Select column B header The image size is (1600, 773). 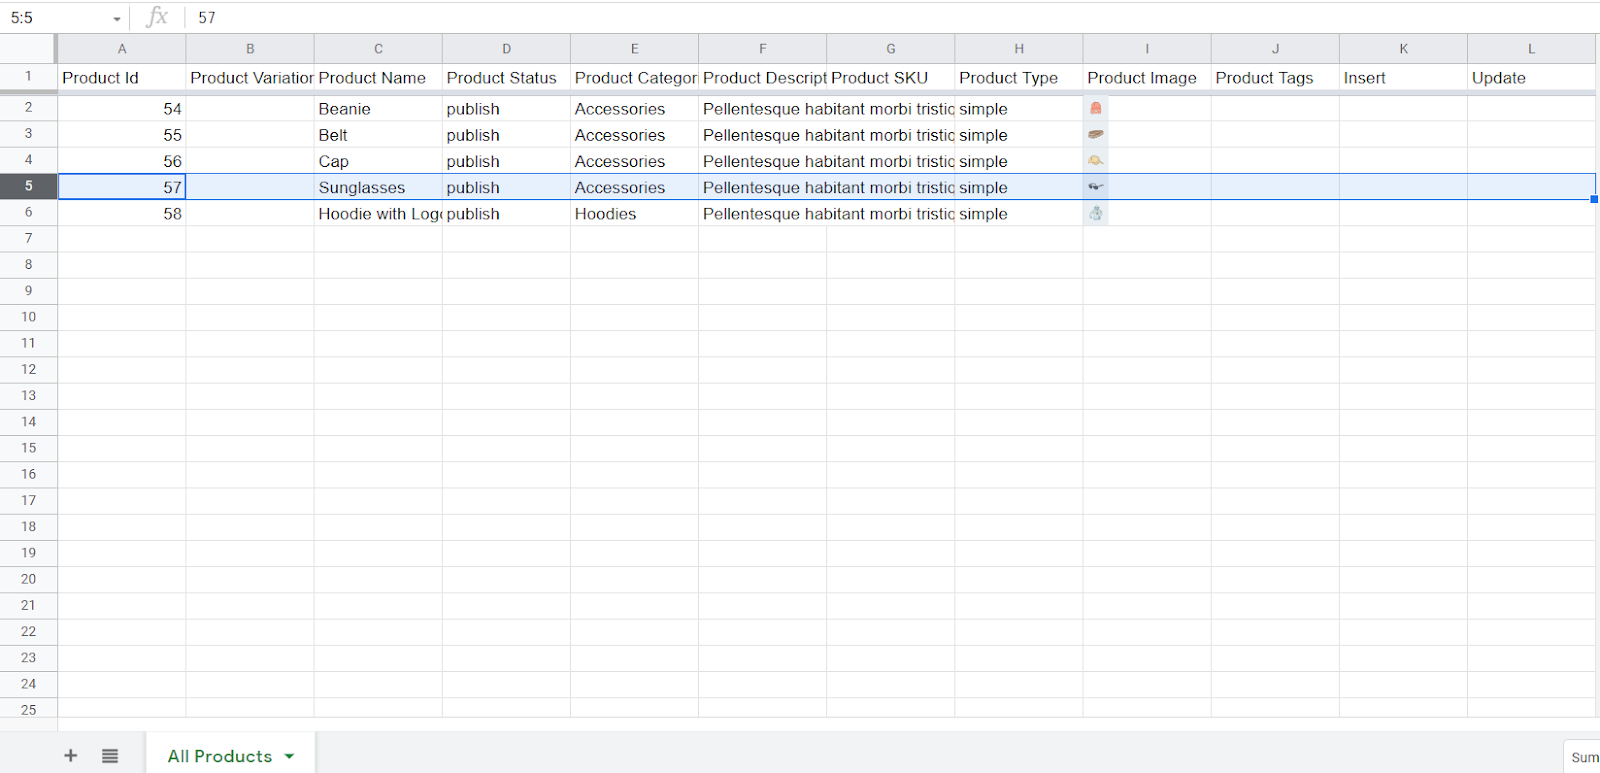pos(250,48)
